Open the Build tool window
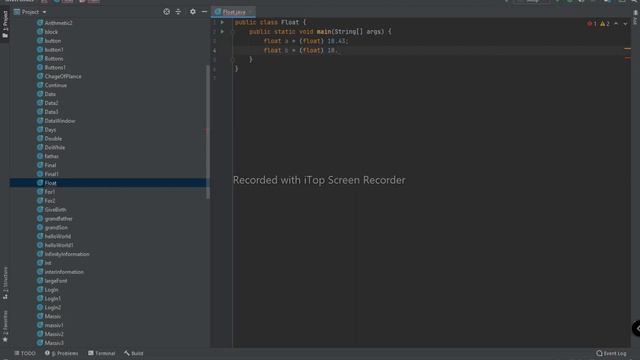 pyautogui.click(x=134, y=353)
